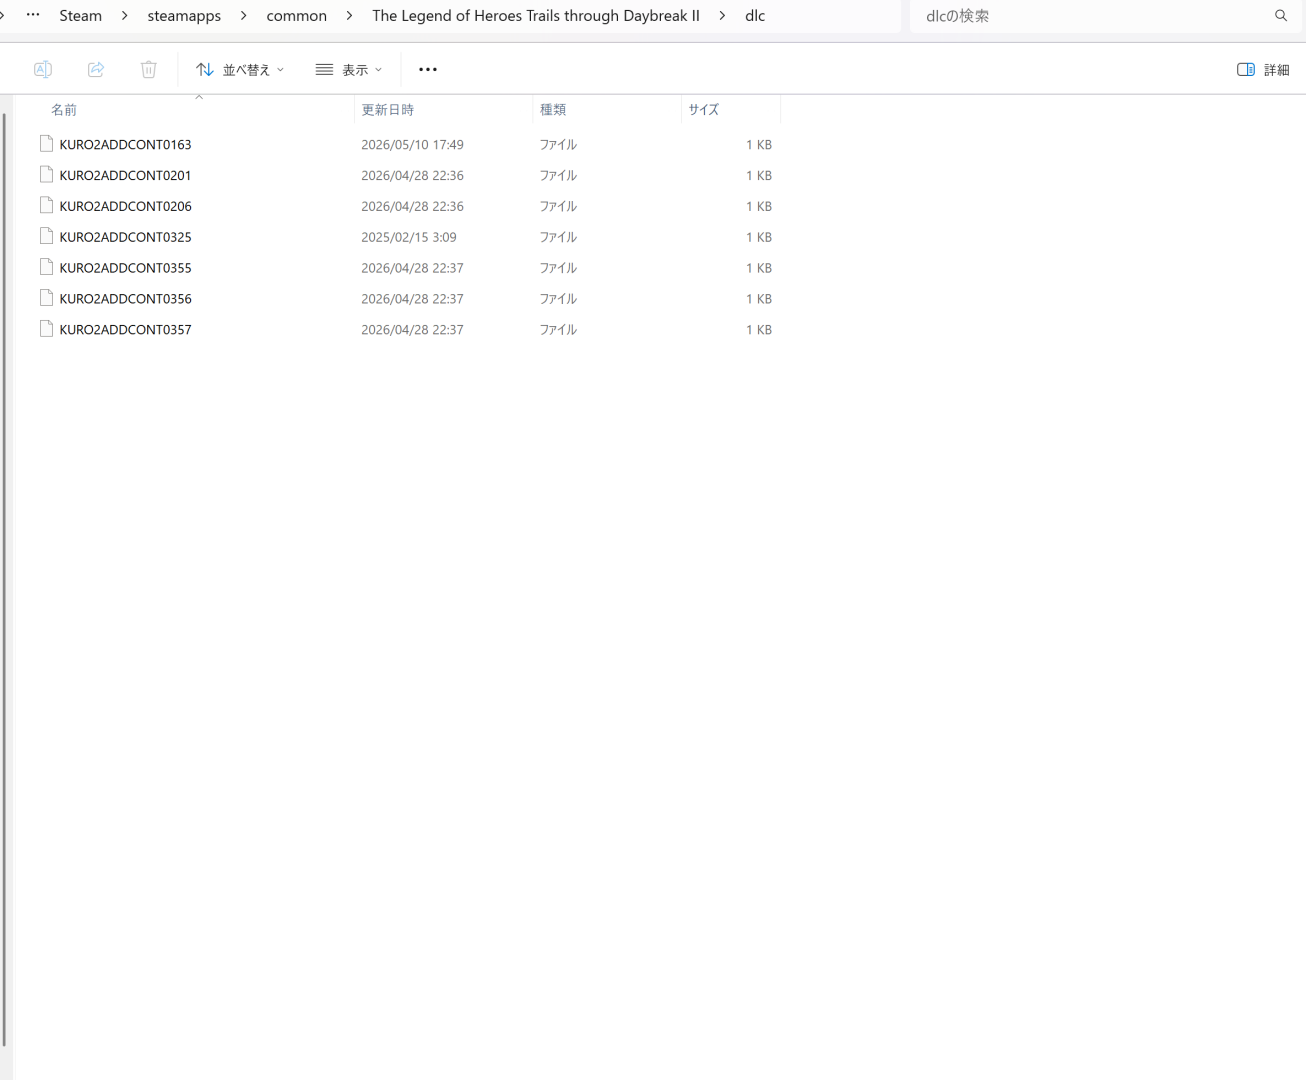This screenshot has width=1306, height=1080.
Task: Sort by the size (サイズ) column header
Action: coord(730,109)
